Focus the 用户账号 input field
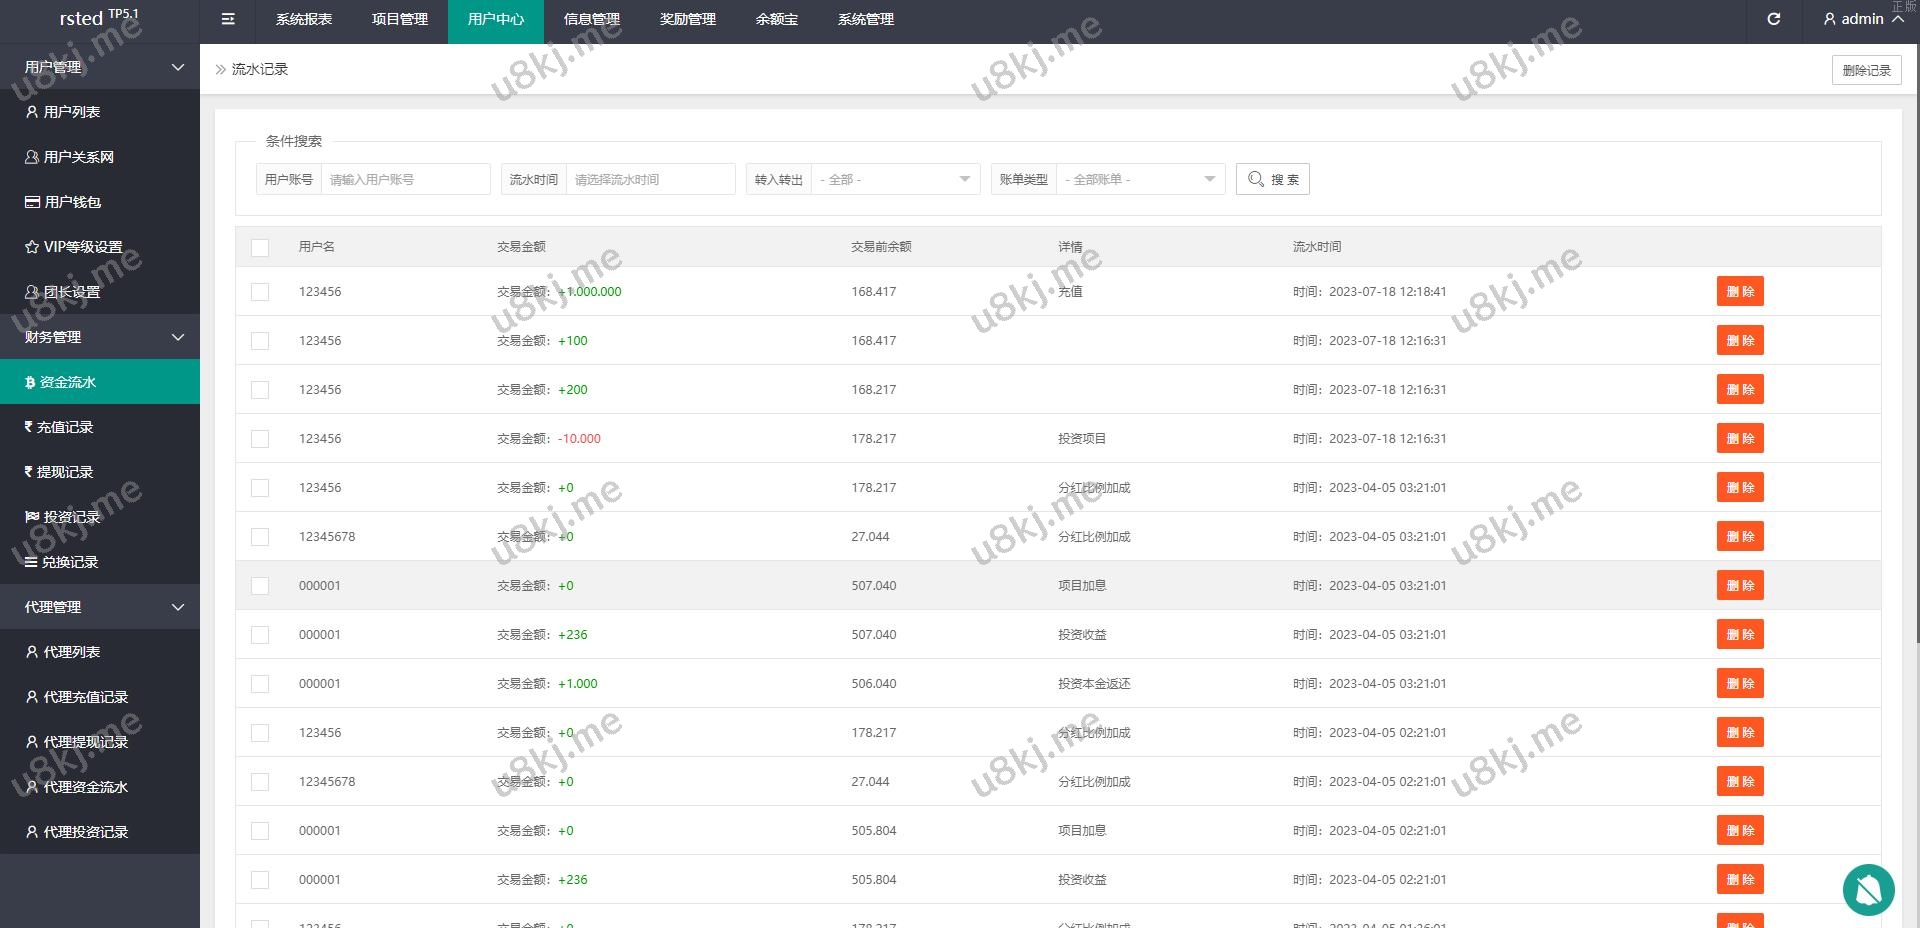Image resolution: width=1920 pixels, height=928 pixels. [405, 179]
